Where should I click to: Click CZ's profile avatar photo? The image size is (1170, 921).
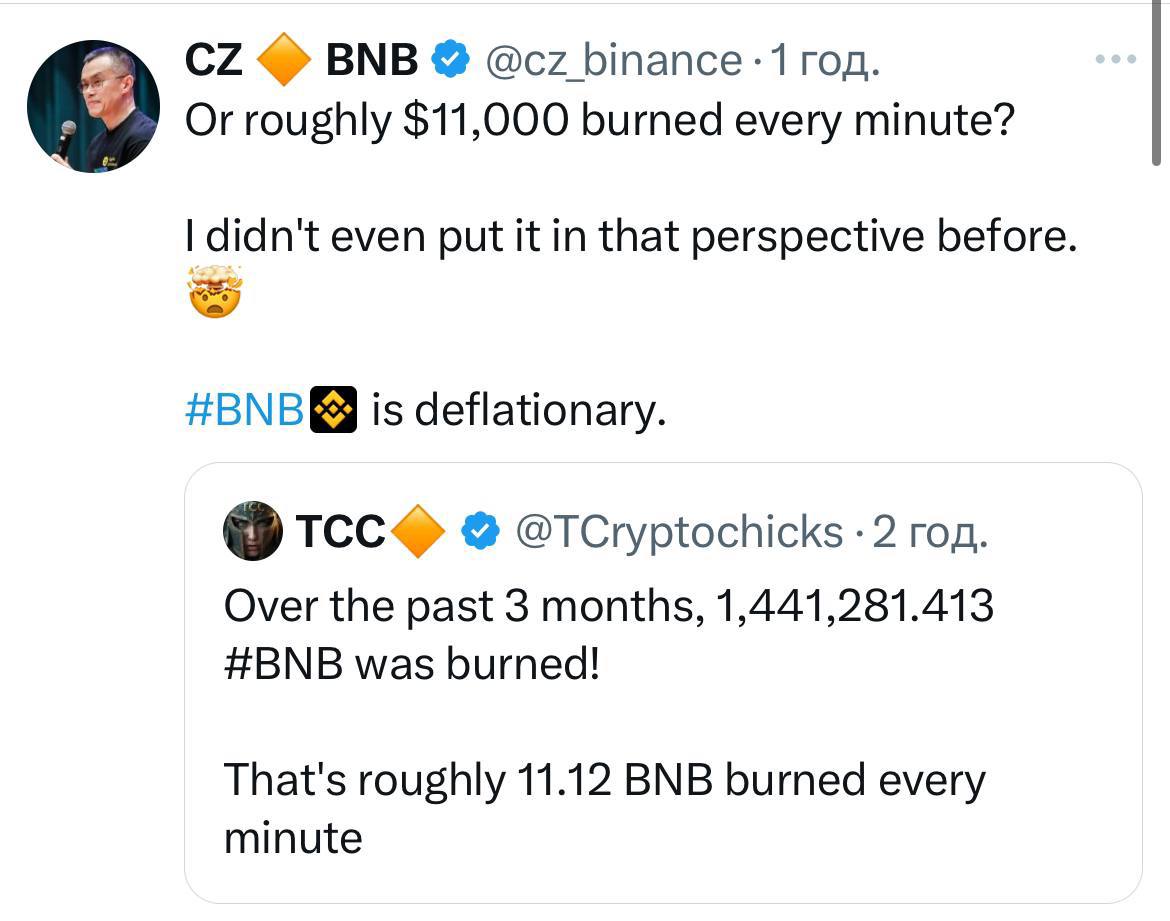click(93, 106)
